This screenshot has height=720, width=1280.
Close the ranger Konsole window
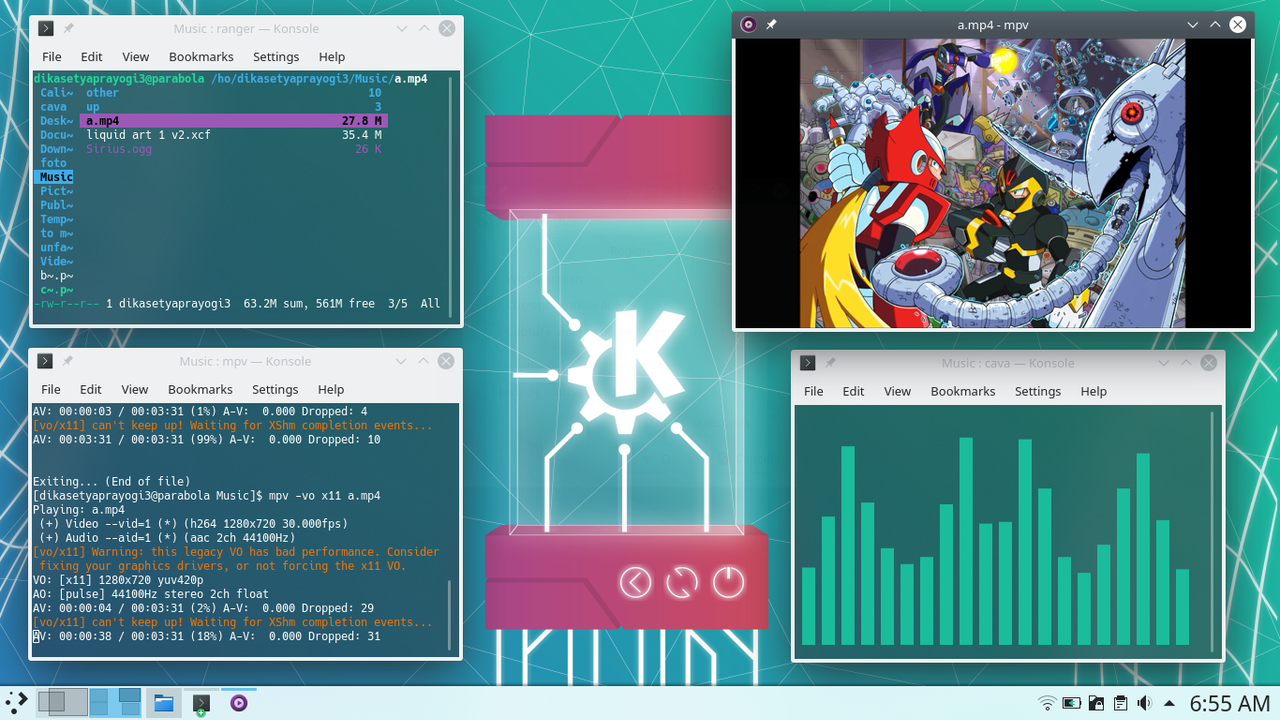click(447, 29)
